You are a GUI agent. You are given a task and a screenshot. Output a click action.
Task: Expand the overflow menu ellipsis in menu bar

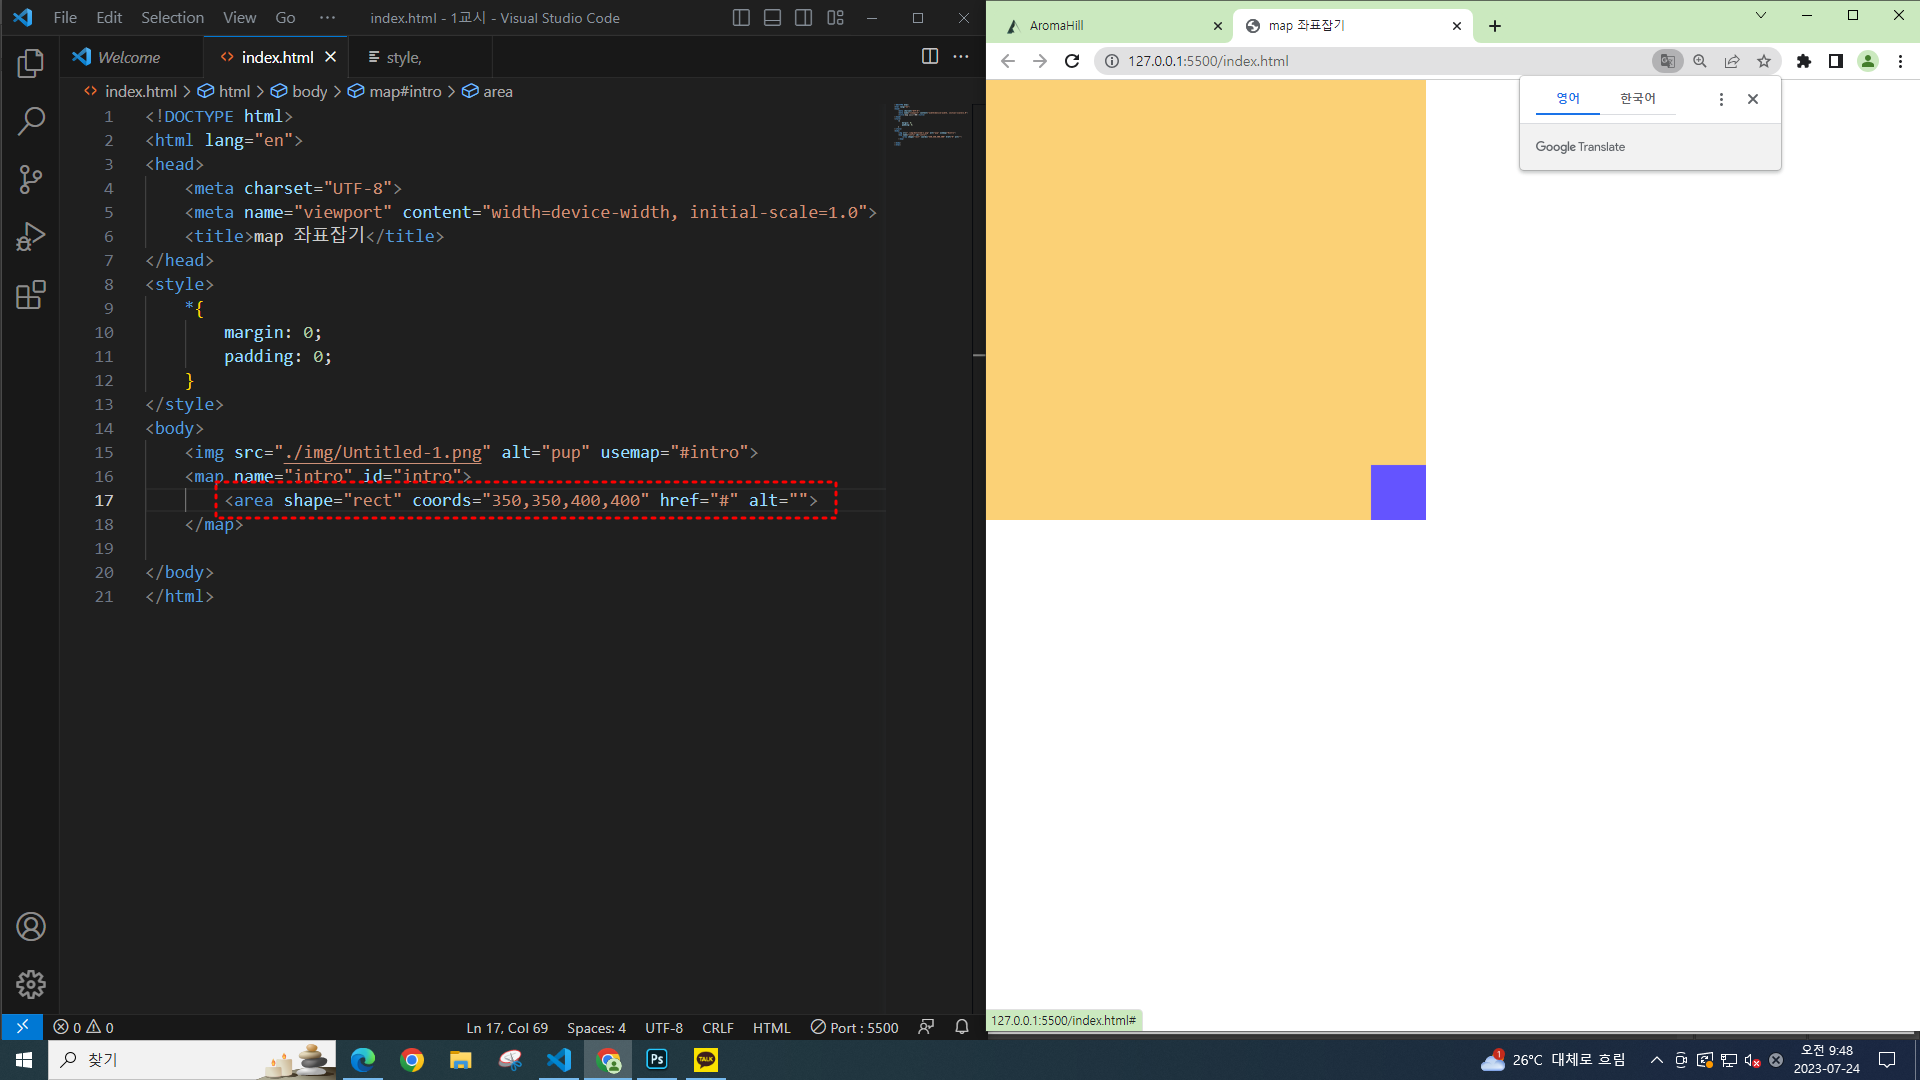(327, 18)
